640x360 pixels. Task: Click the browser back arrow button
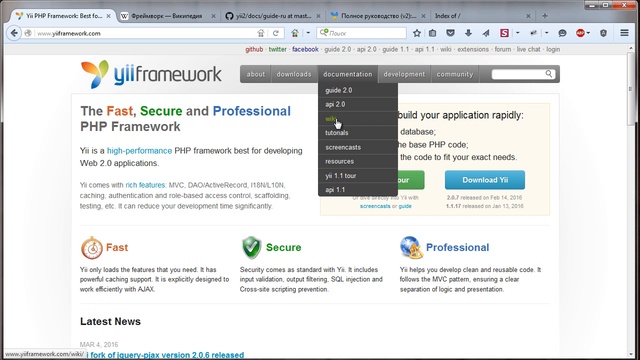pos(14,33)
